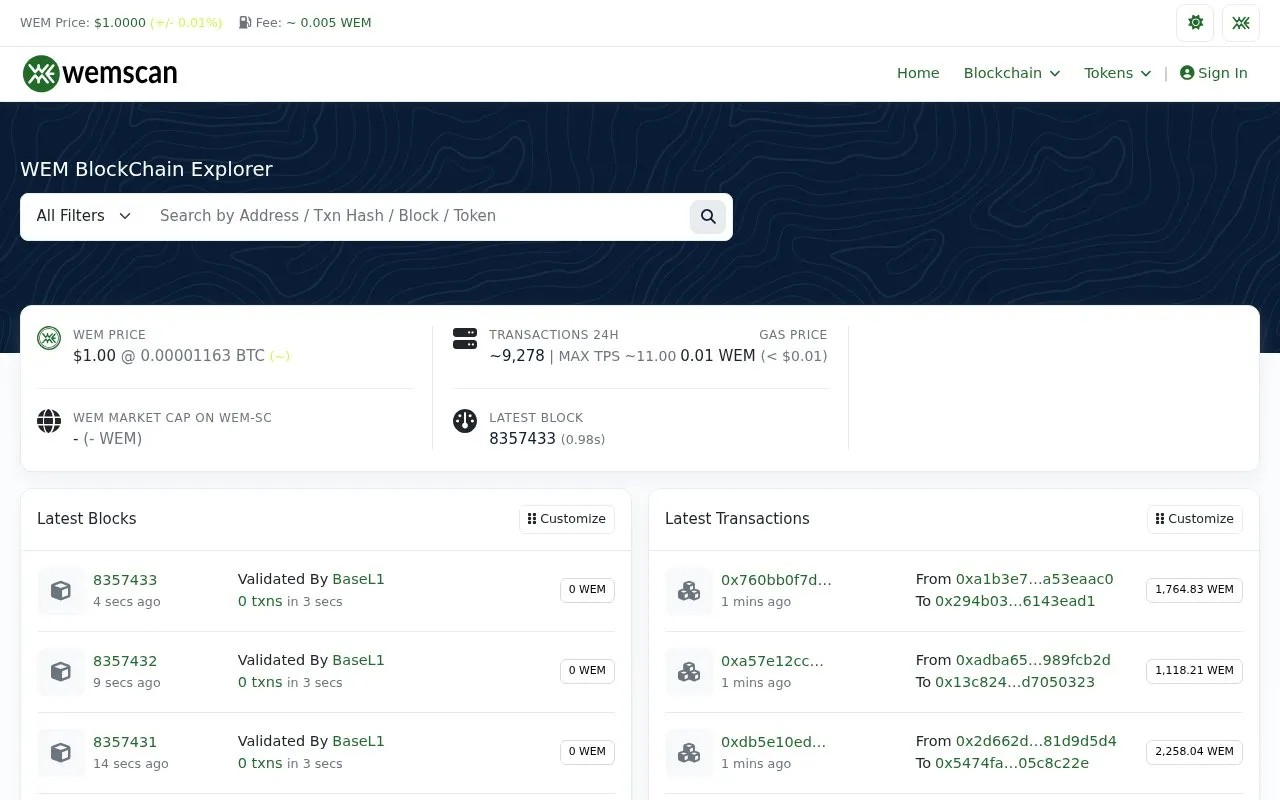Open block 8357433 link
1280x800 pixels.
(x=125, y=580)
